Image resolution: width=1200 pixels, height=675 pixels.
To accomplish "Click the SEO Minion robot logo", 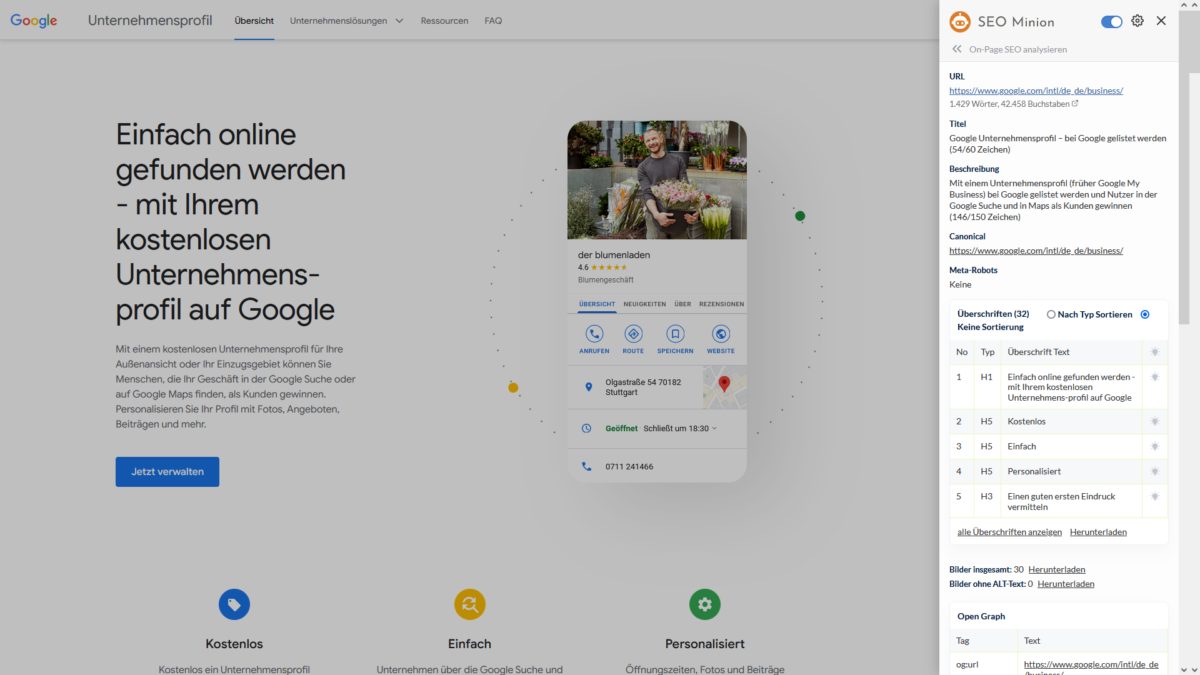I will click(960, 21).
